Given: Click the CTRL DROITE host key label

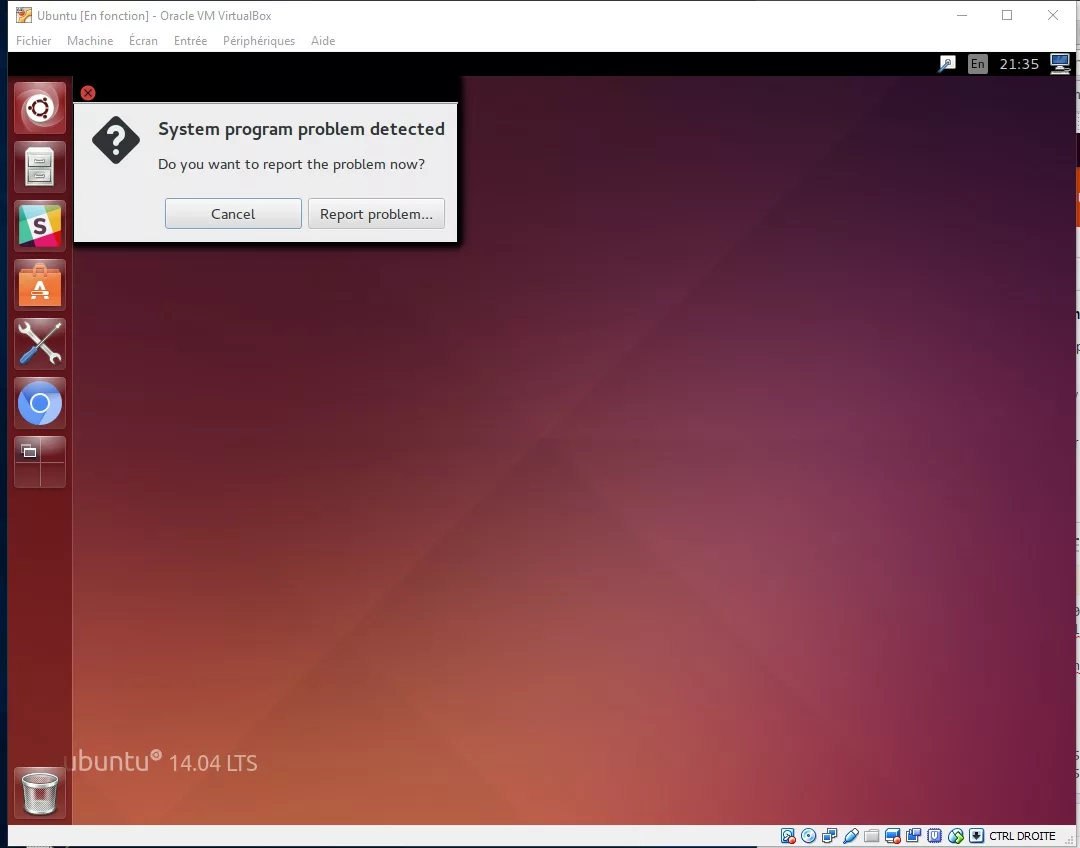Looking at the screenshot, I should click(x=1022, y=836).
